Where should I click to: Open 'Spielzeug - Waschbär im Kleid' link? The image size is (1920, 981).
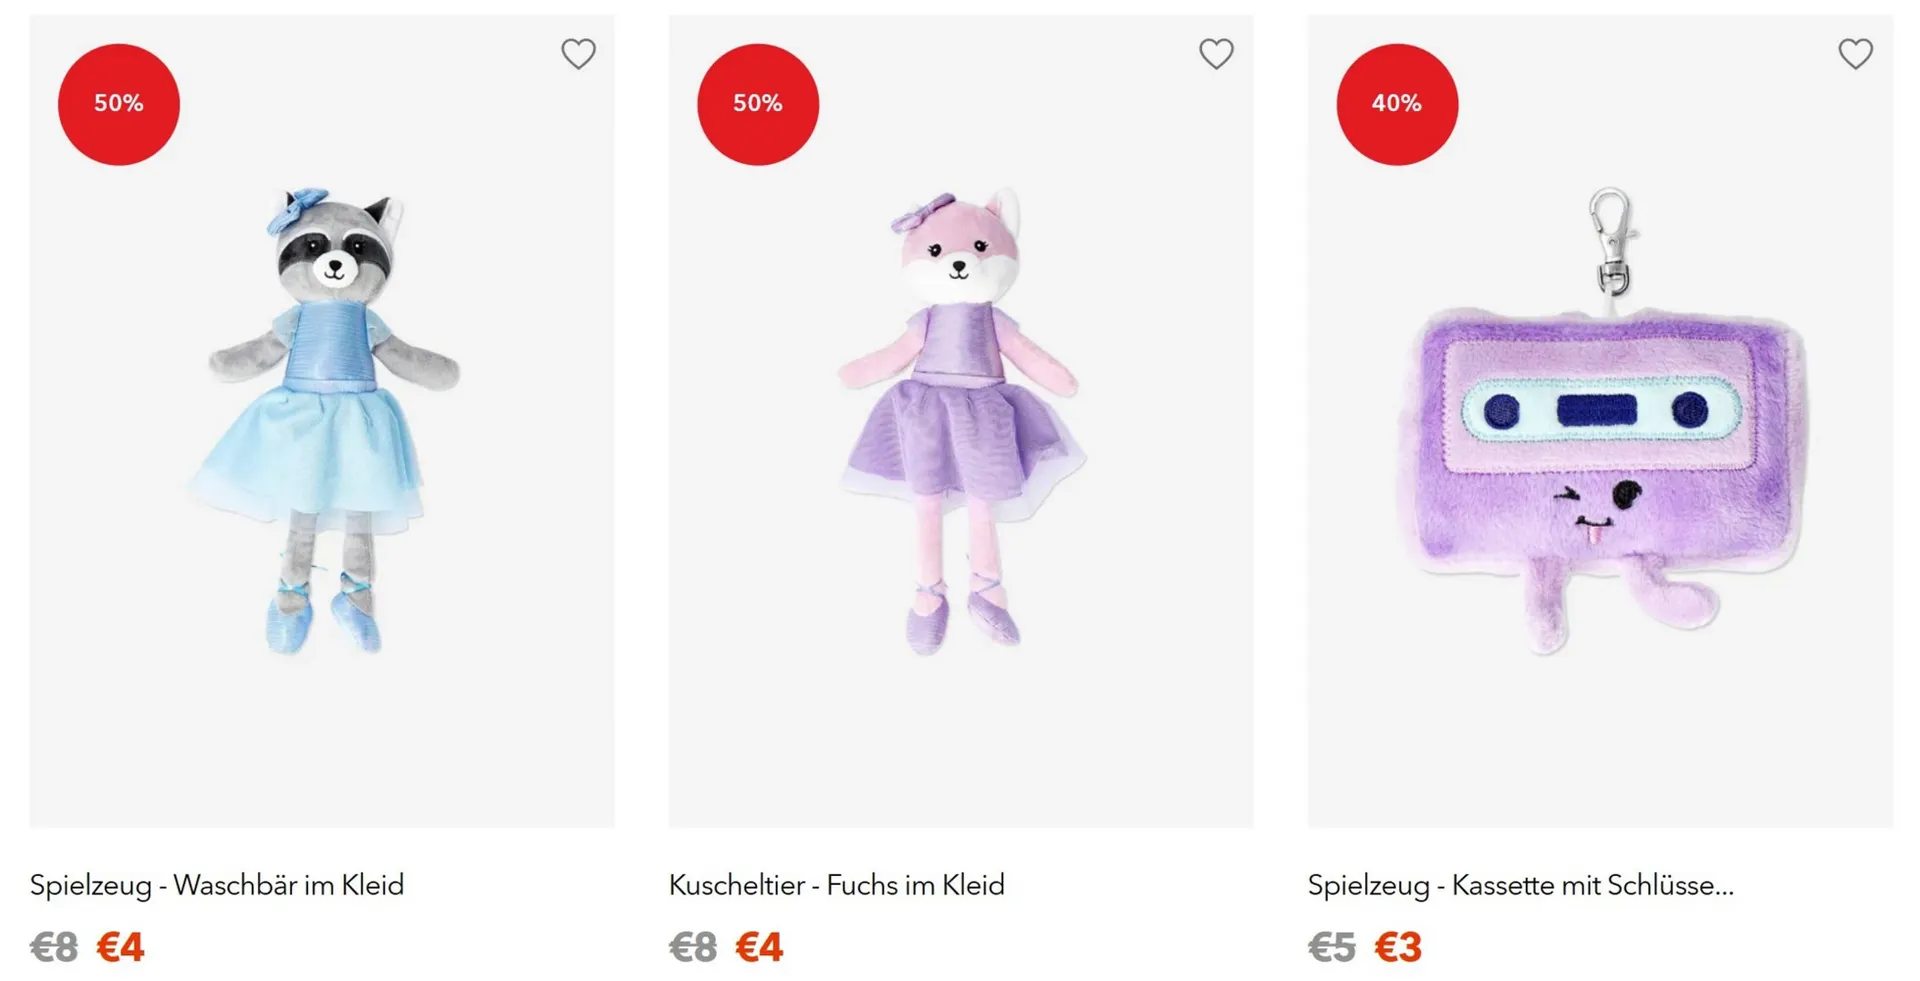tap(217, 885)
